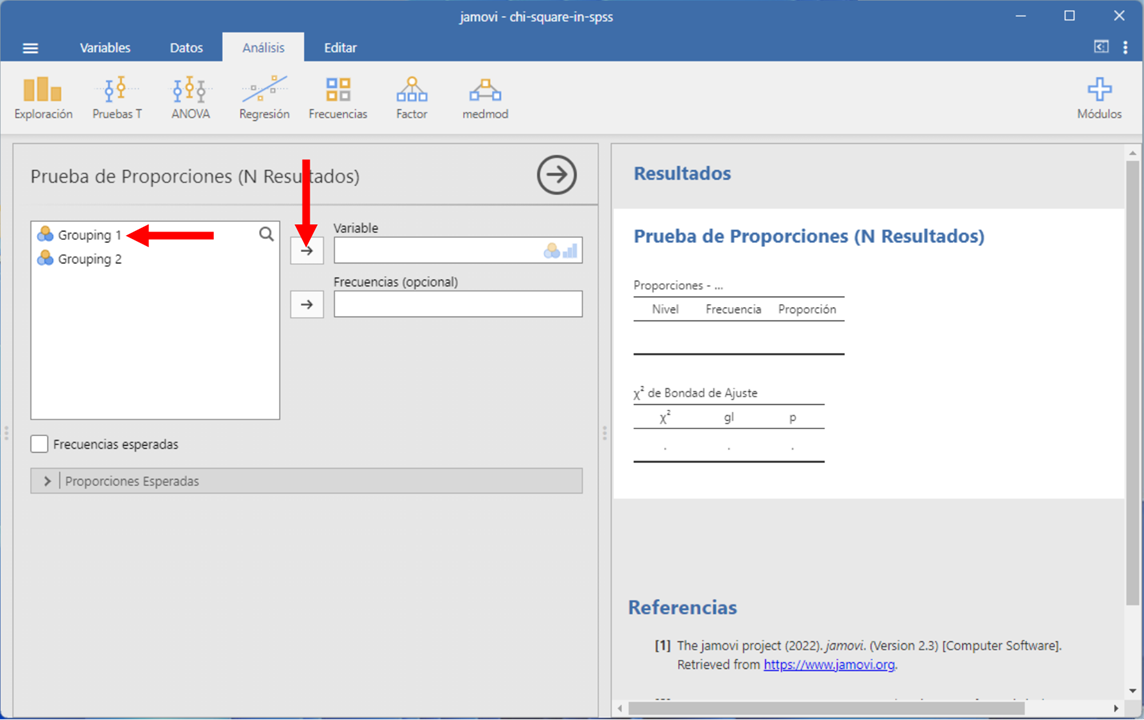This screenshot has height=720, width=1144.
Task: Click the Frecuencias (opcional) drop field
Action: 458,304
